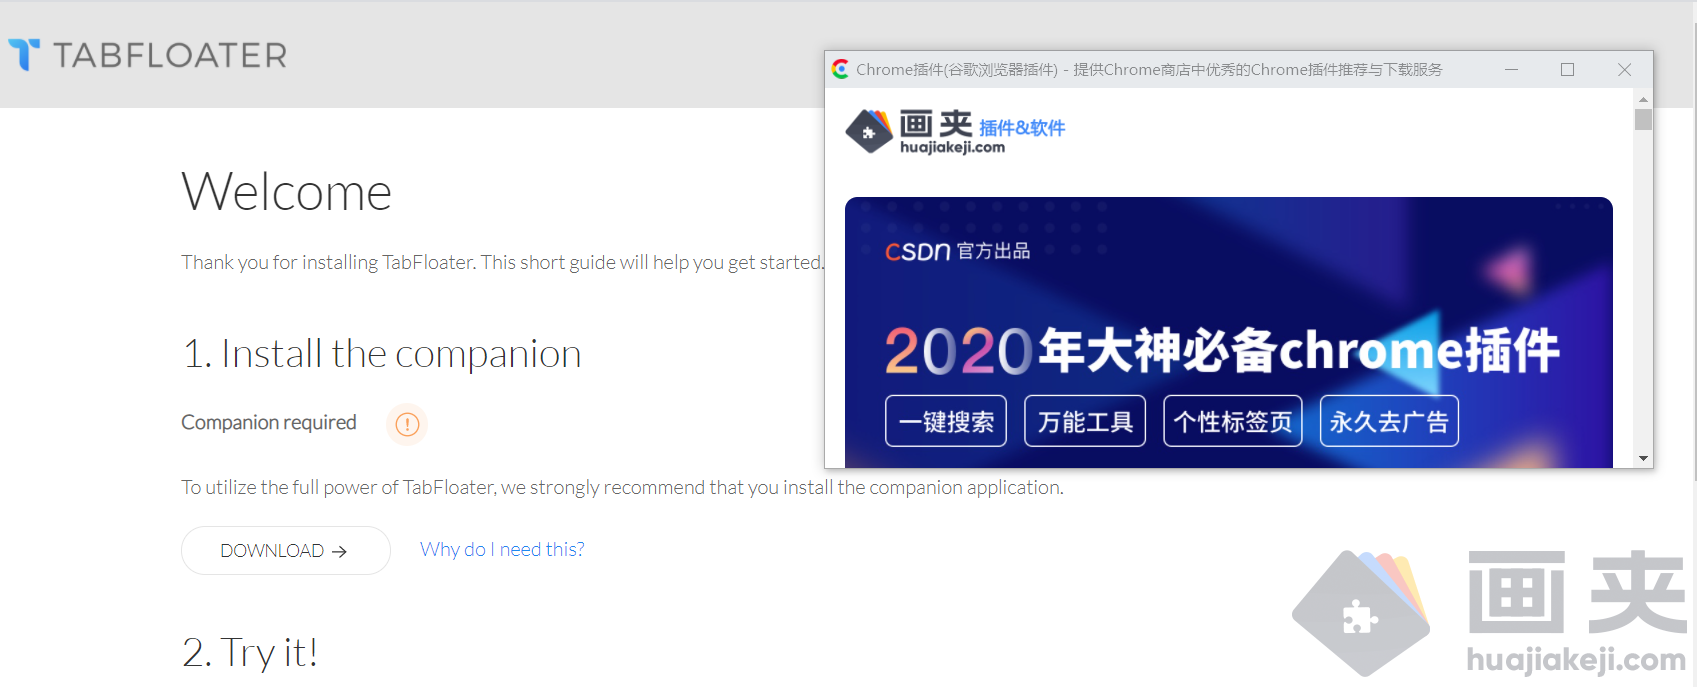Click the popup vertical scrollbar thumb
This screenshot has width=1697, height=687.
pos(1643,119)
